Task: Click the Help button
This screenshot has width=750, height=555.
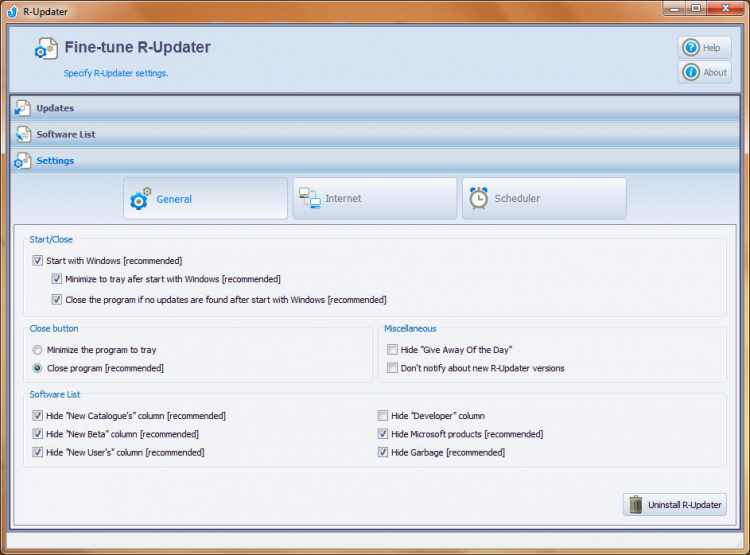Action: [x=705, y=47]
